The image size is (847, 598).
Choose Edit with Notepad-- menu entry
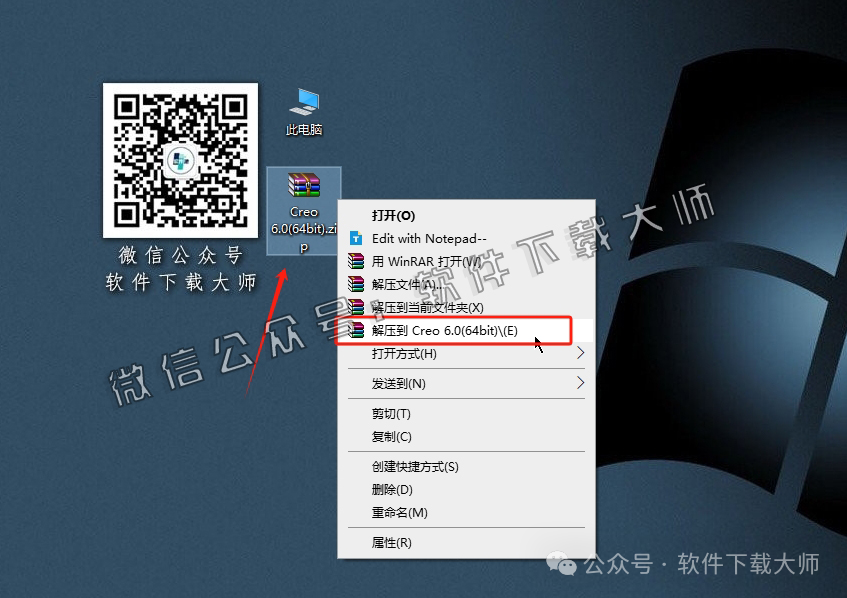[466, 239]
